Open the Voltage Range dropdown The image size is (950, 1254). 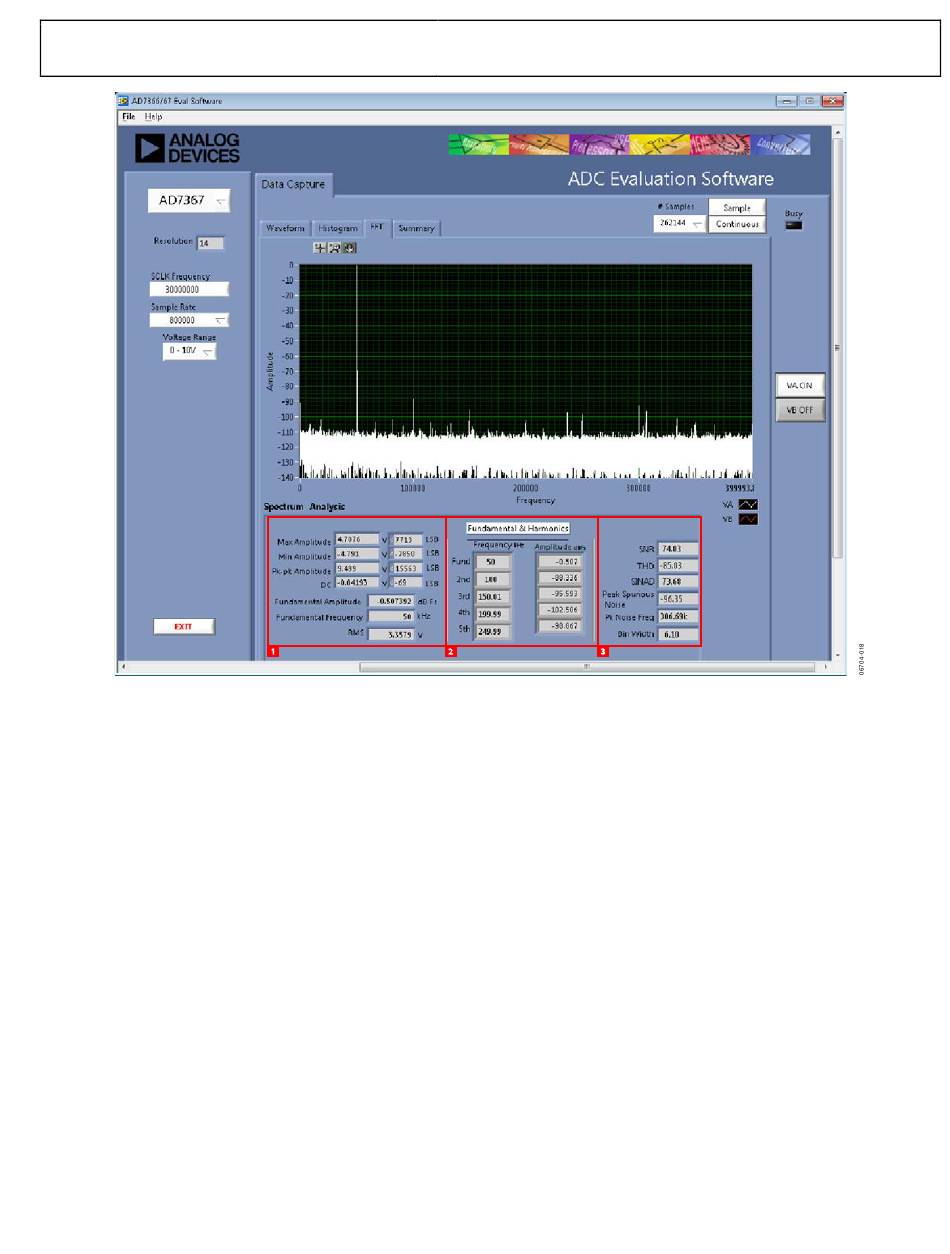click(x=189, y=352)
